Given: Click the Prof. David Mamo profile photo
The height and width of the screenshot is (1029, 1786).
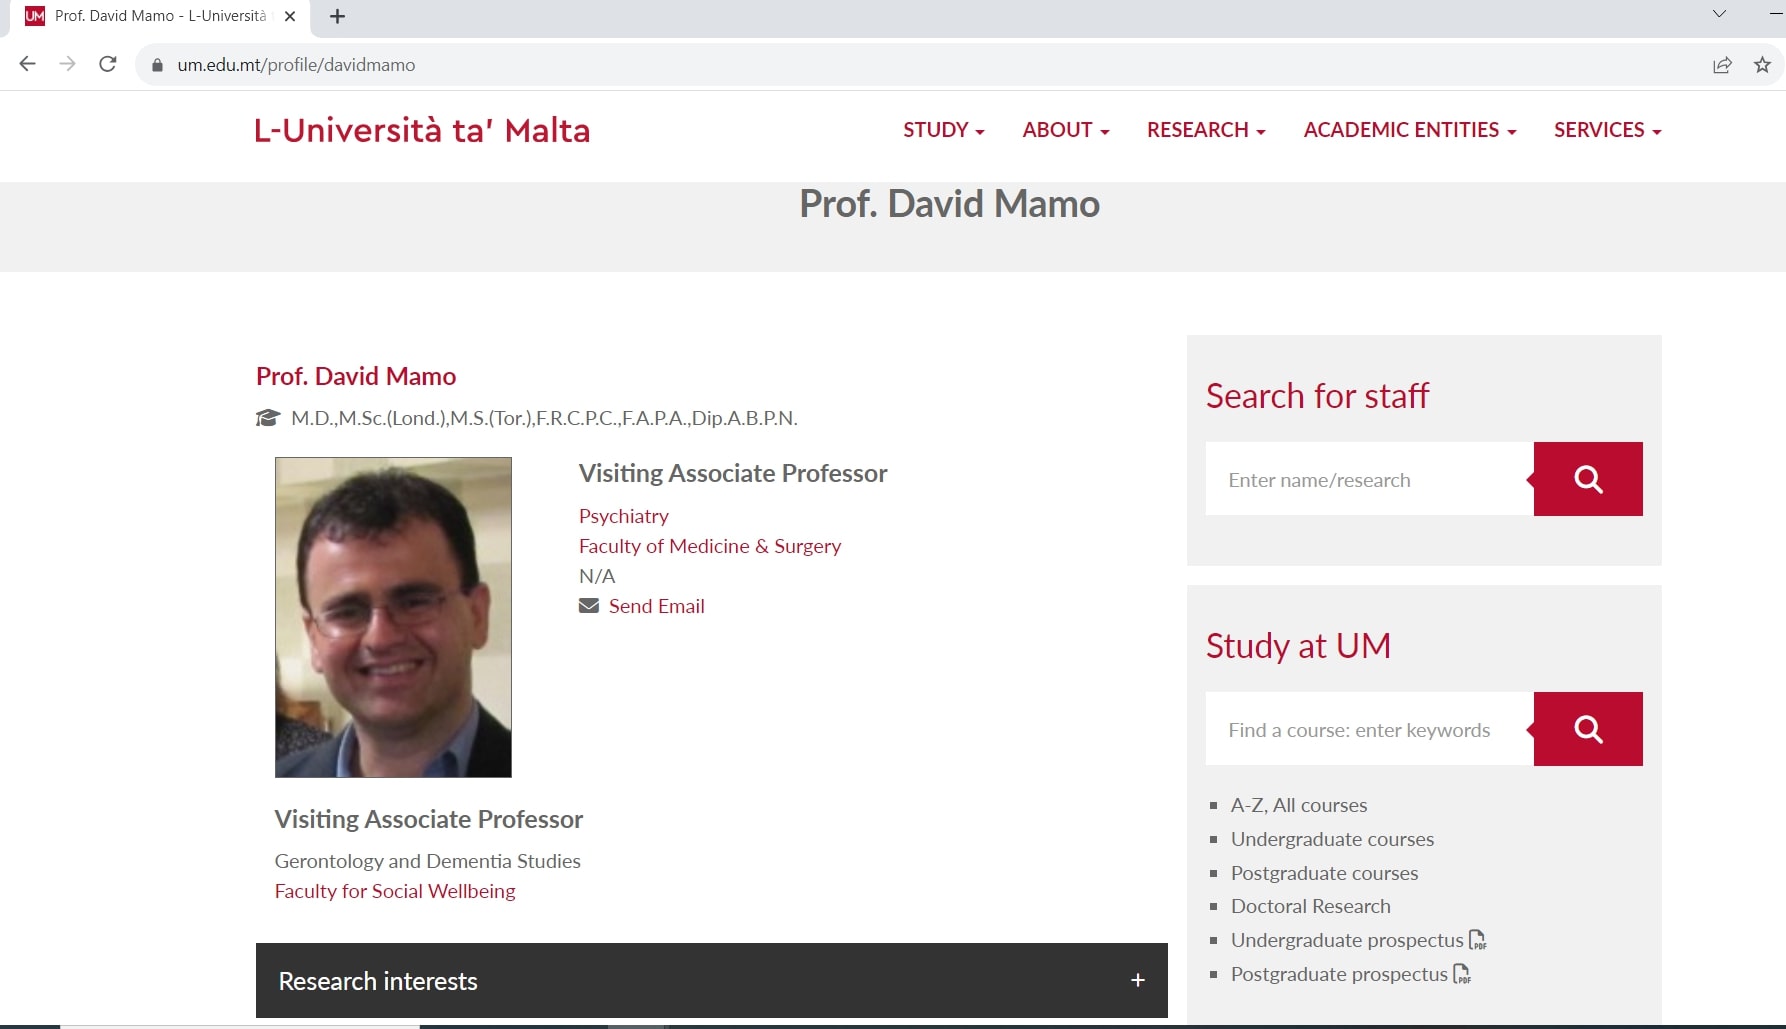Looking at the screenshot, I should (393, 617).
